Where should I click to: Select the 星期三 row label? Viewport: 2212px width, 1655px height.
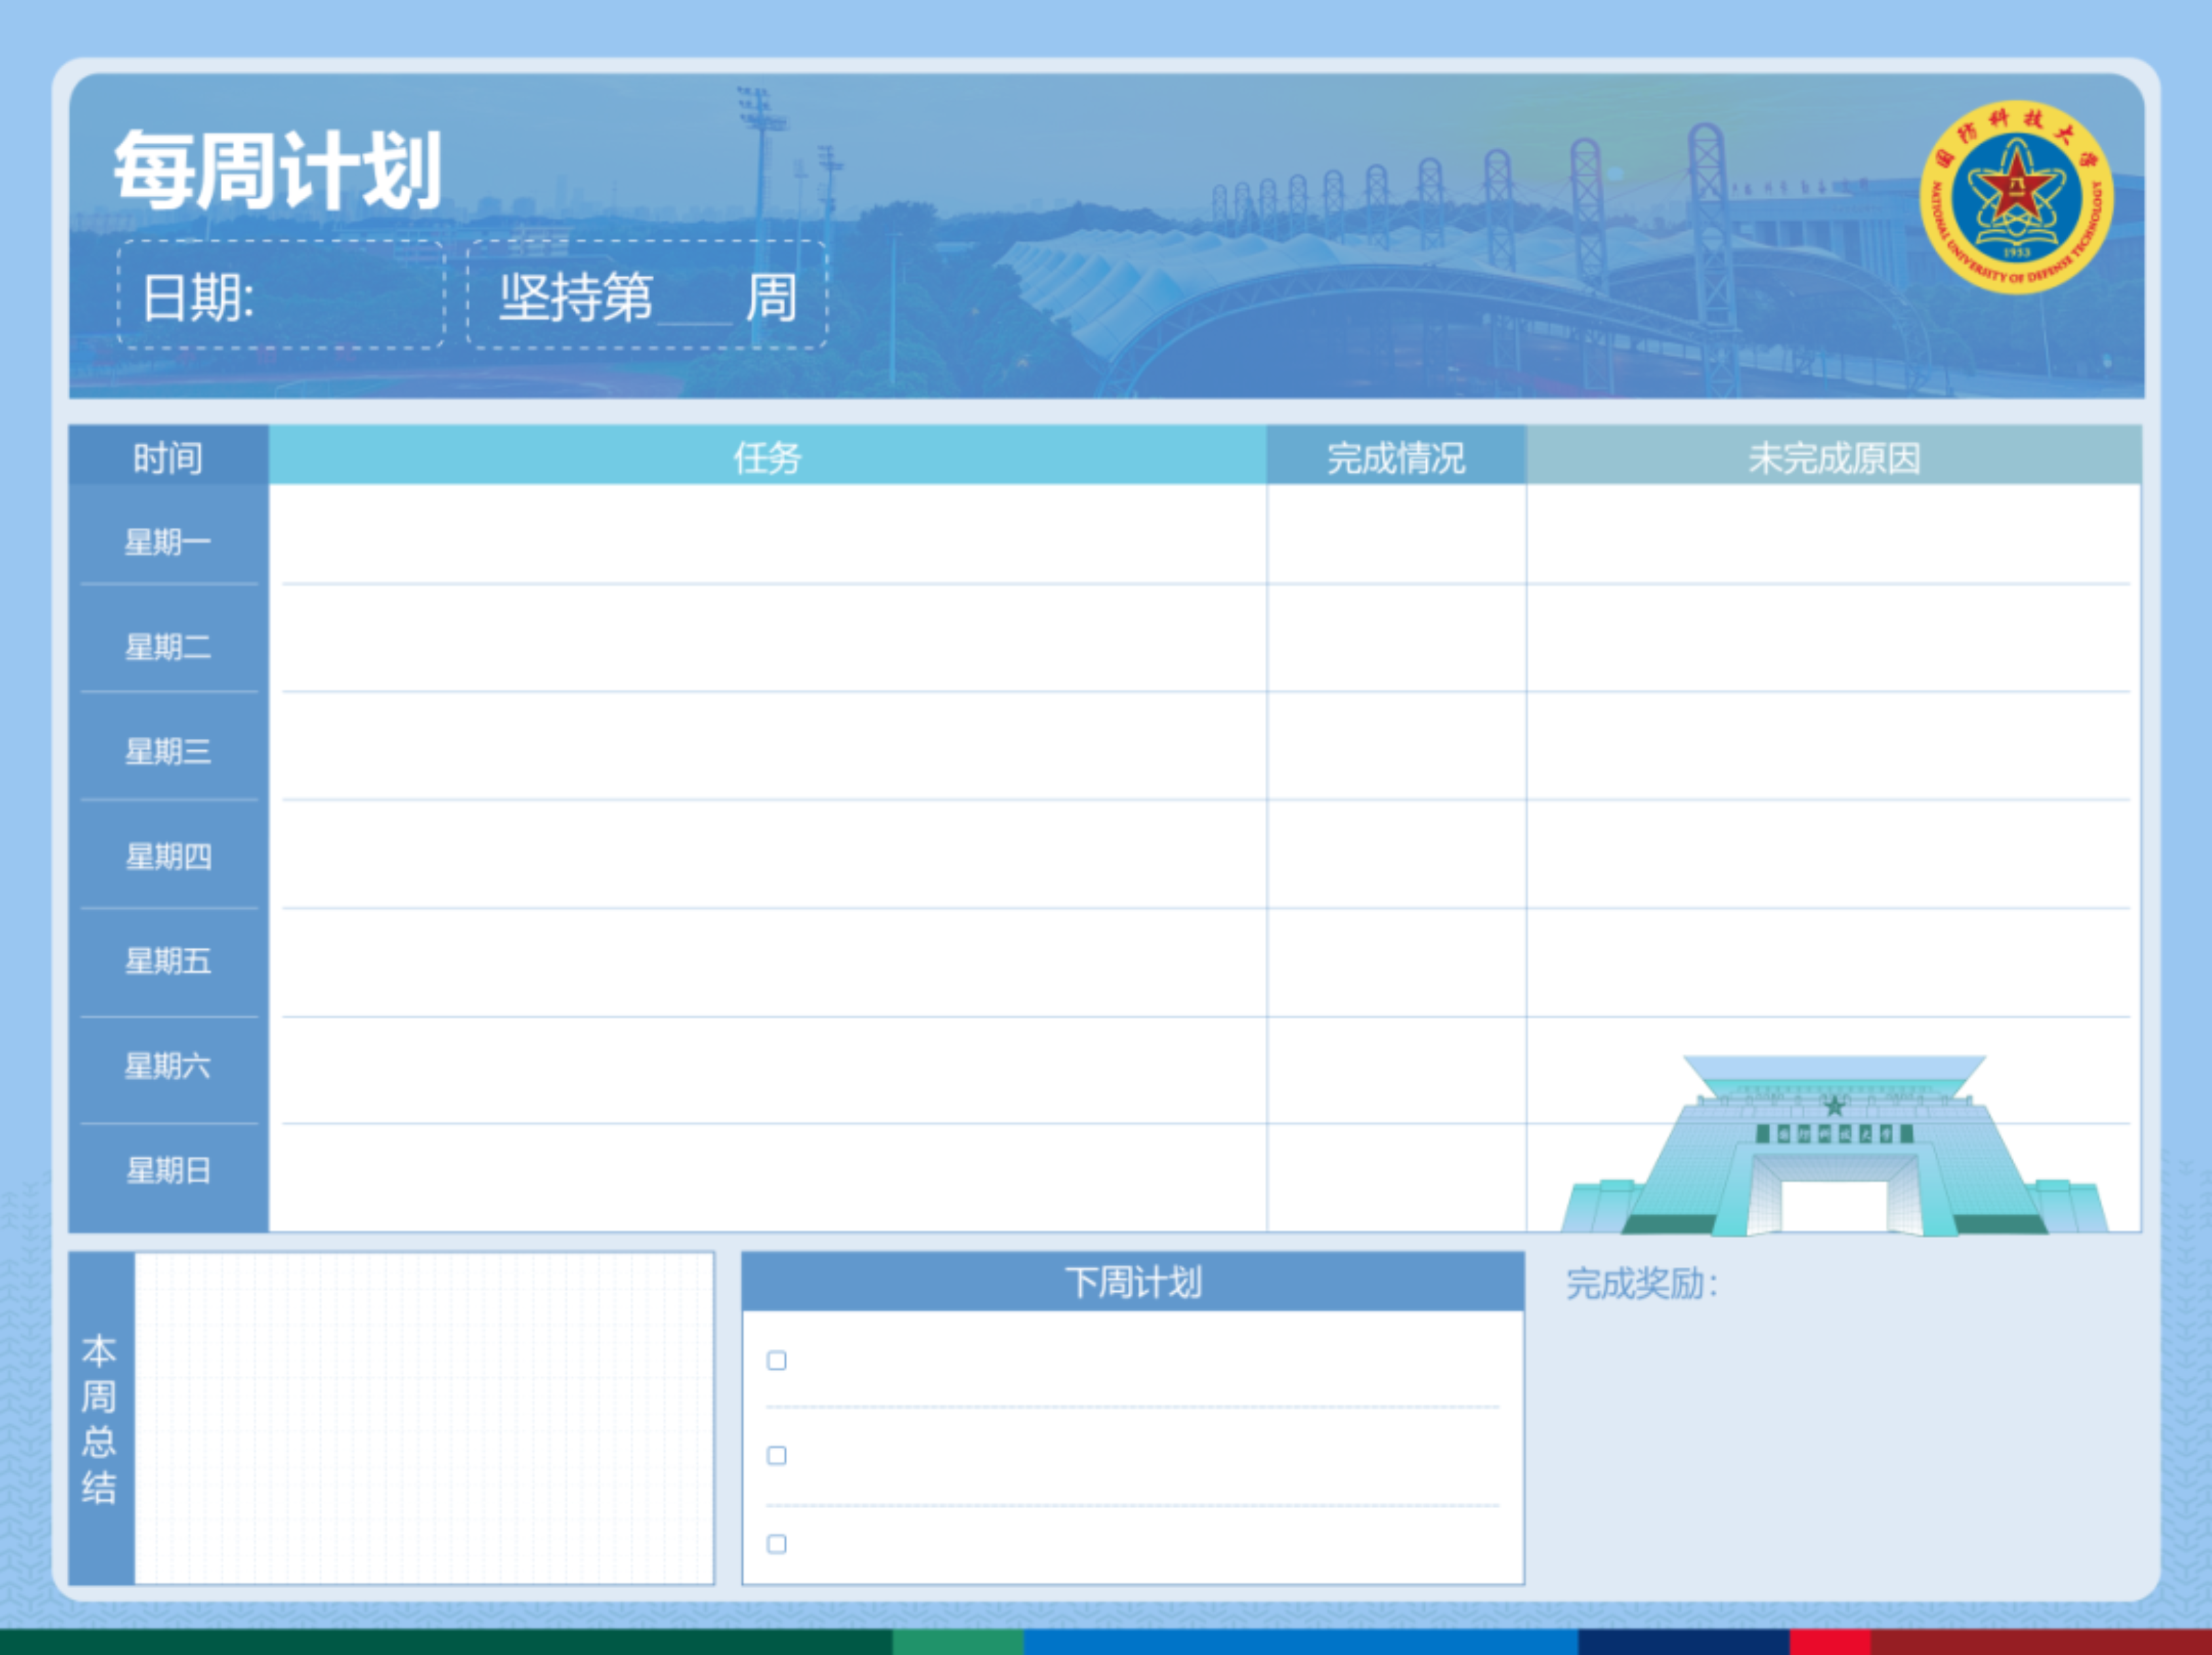[x=168, y=751]
